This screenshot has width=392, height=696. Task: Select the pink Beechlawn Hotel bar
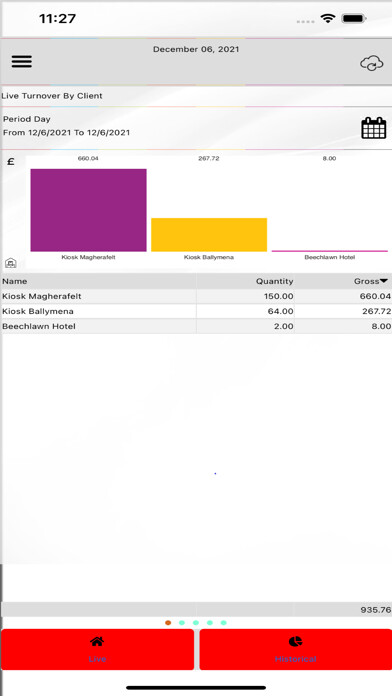coord(329,251)
